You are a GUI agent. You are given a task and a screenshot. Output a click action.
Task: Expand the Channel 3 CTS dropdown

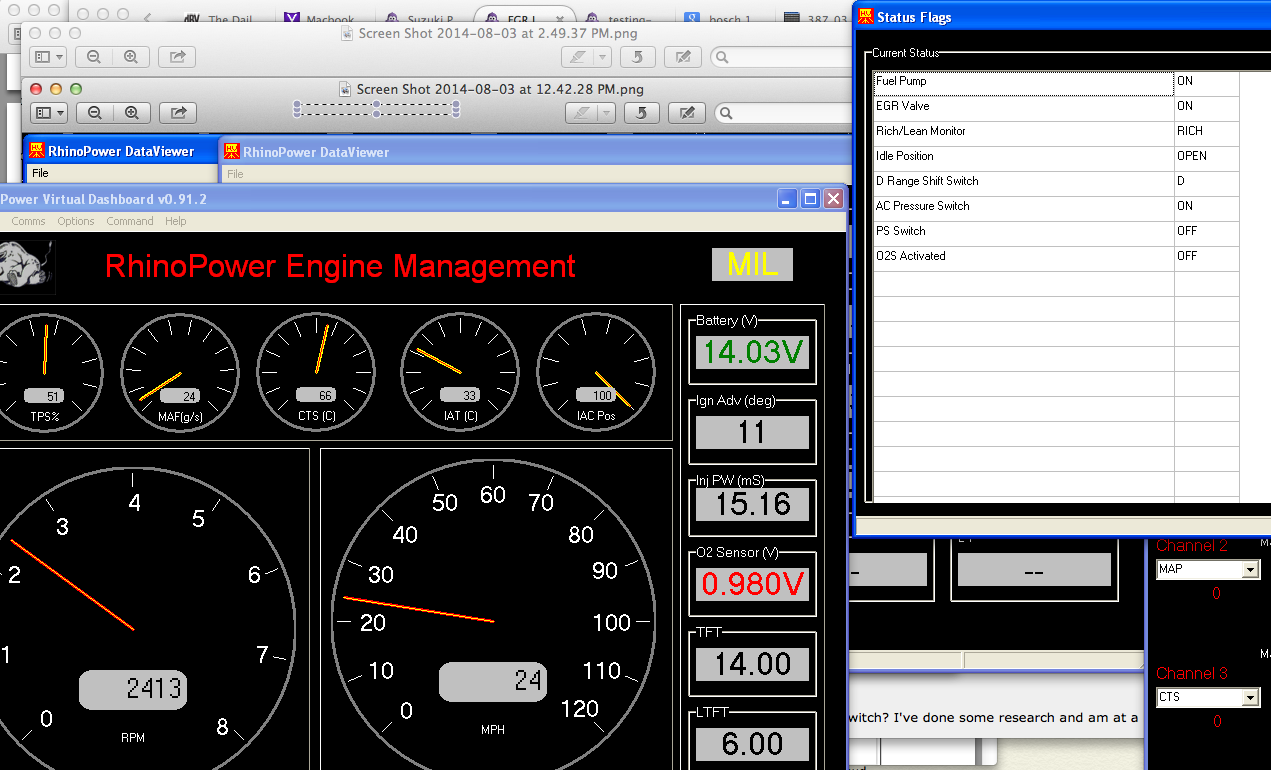click(1249, 697)
